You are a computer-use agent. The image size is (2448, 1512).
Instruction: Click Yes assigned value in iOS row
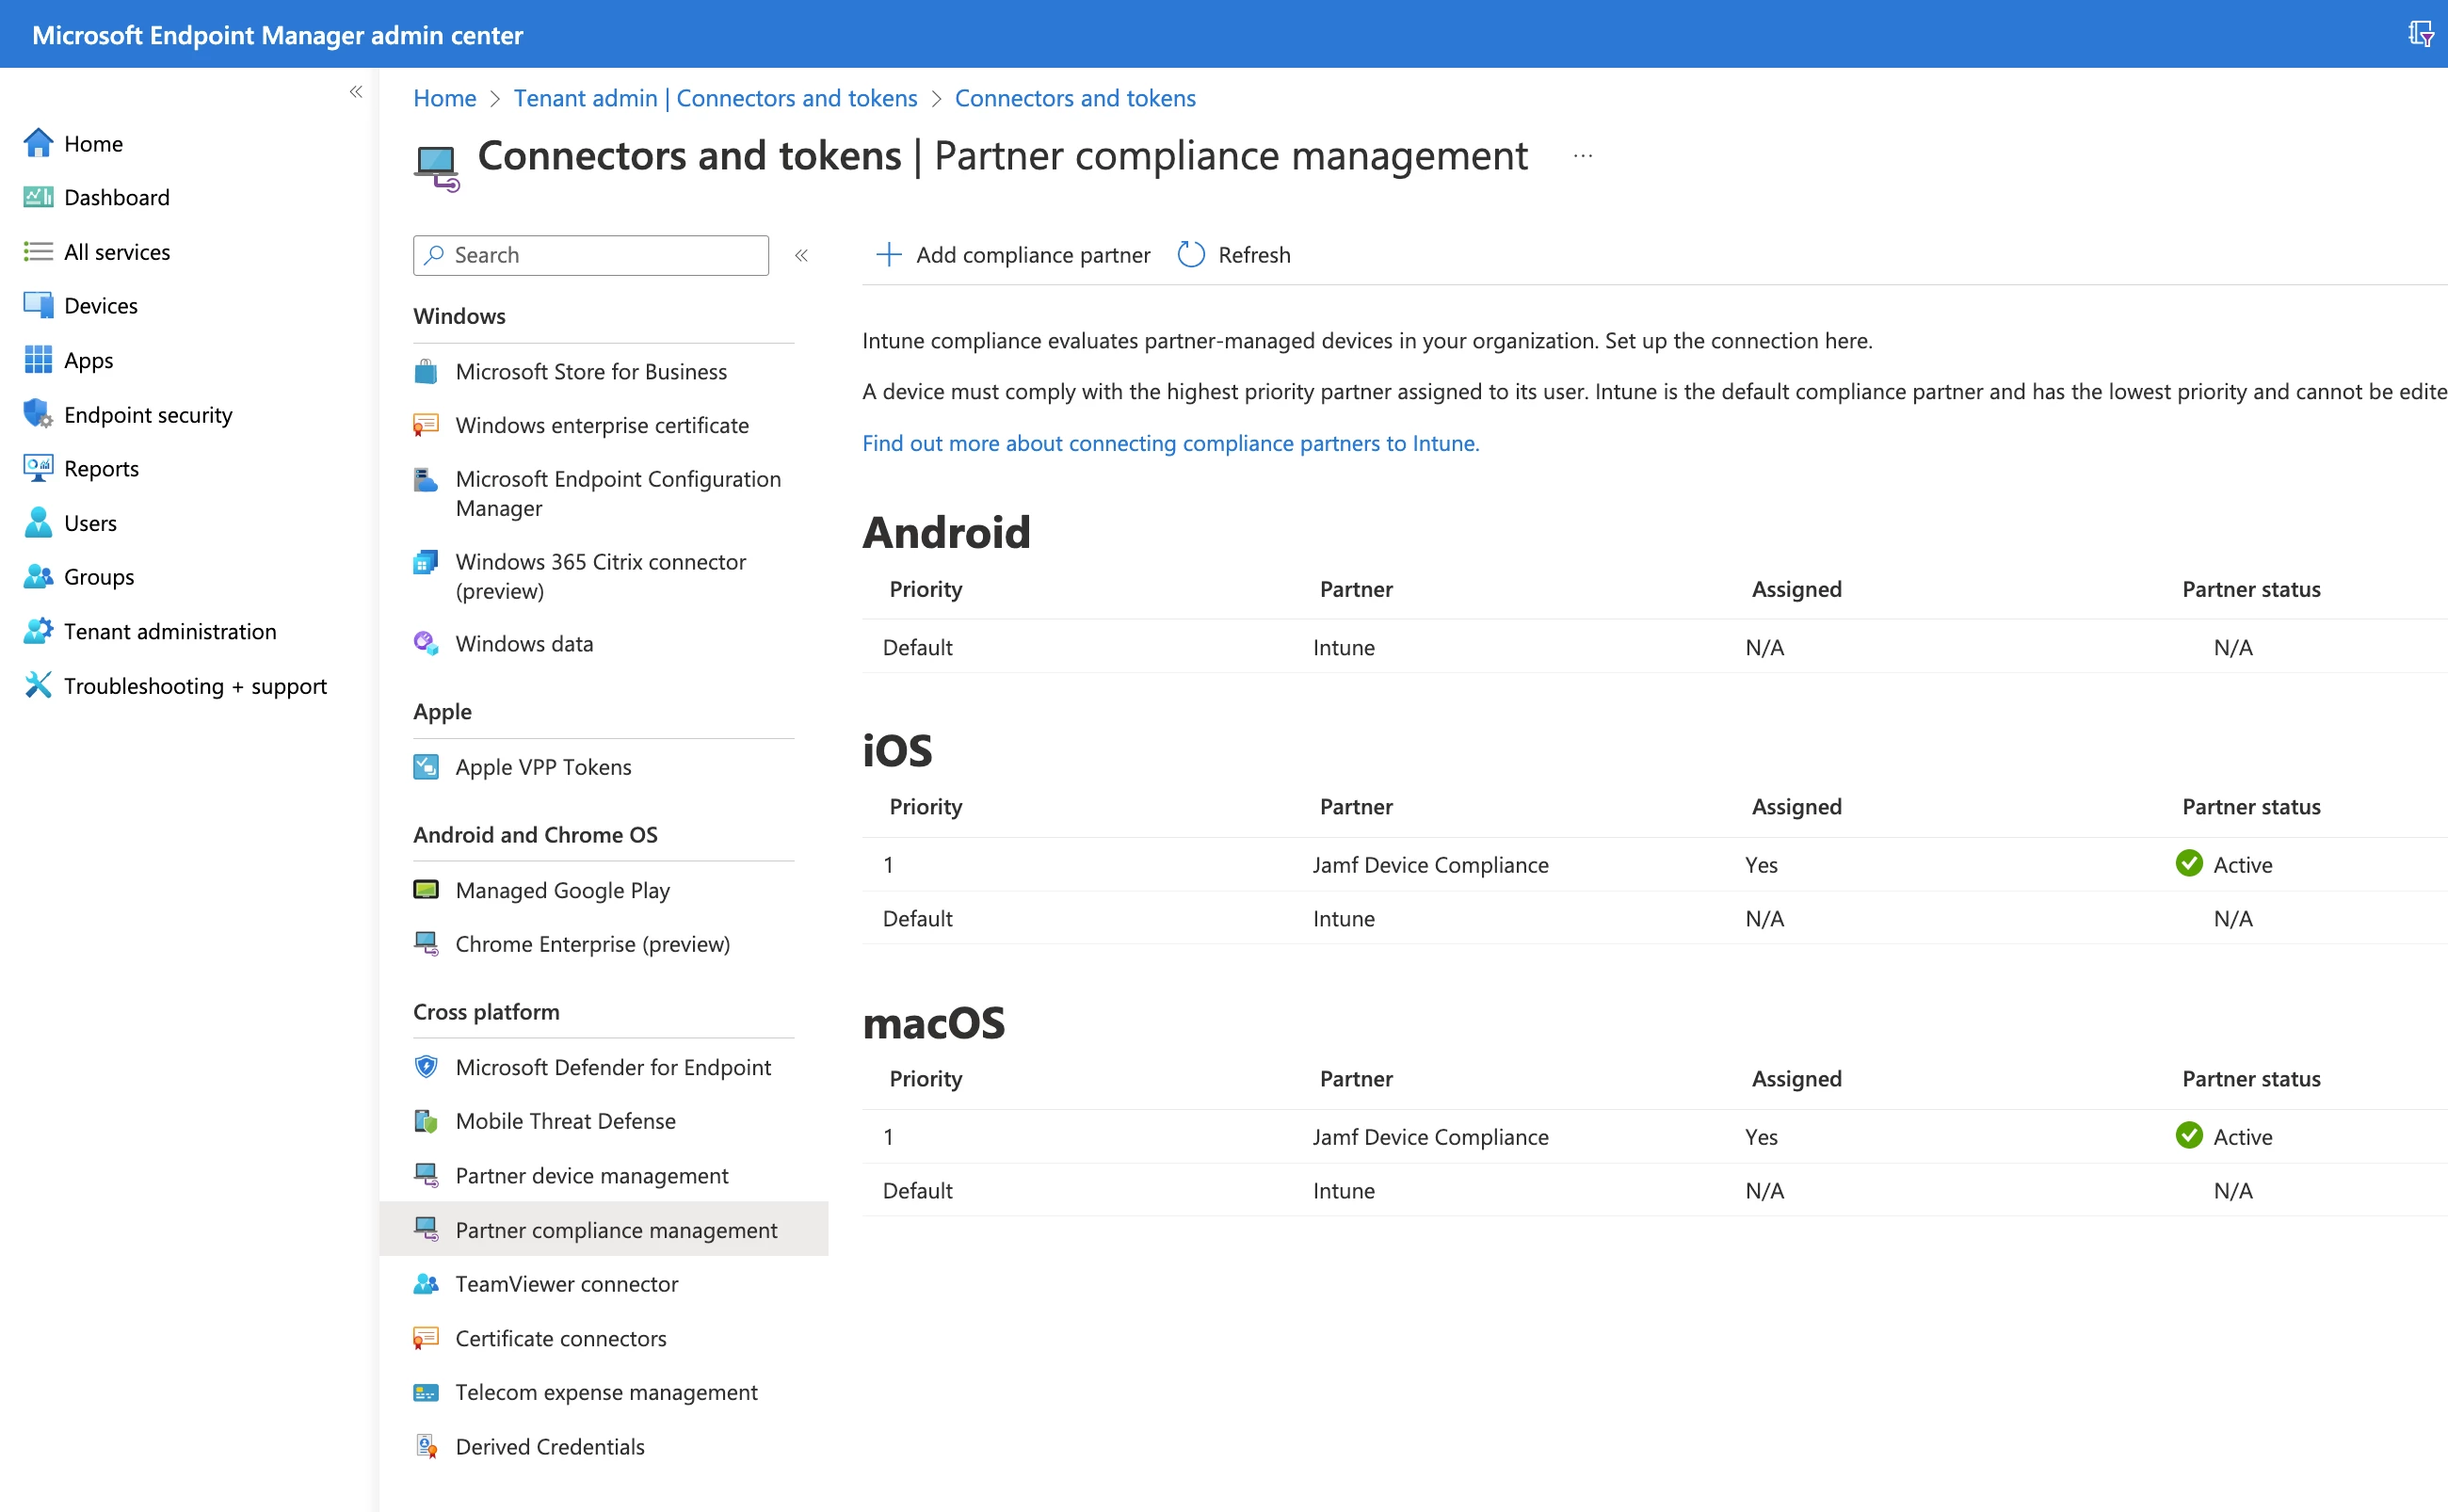[1761, 865]
